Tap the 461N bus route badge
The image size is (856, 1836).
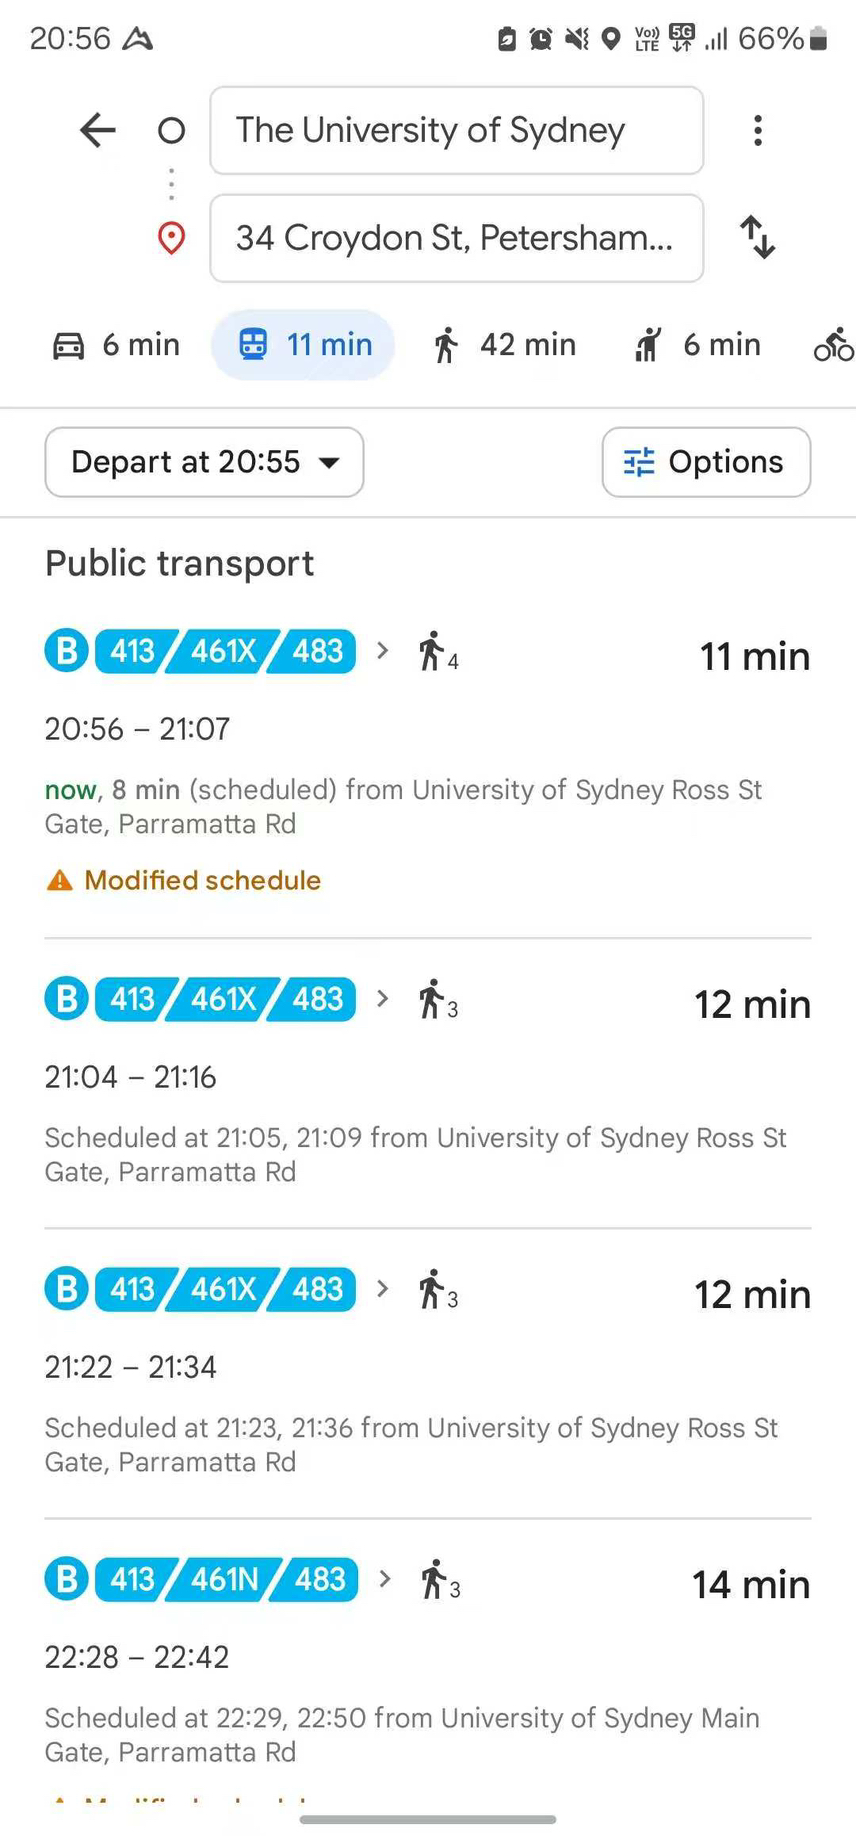tap(224, 1579)
